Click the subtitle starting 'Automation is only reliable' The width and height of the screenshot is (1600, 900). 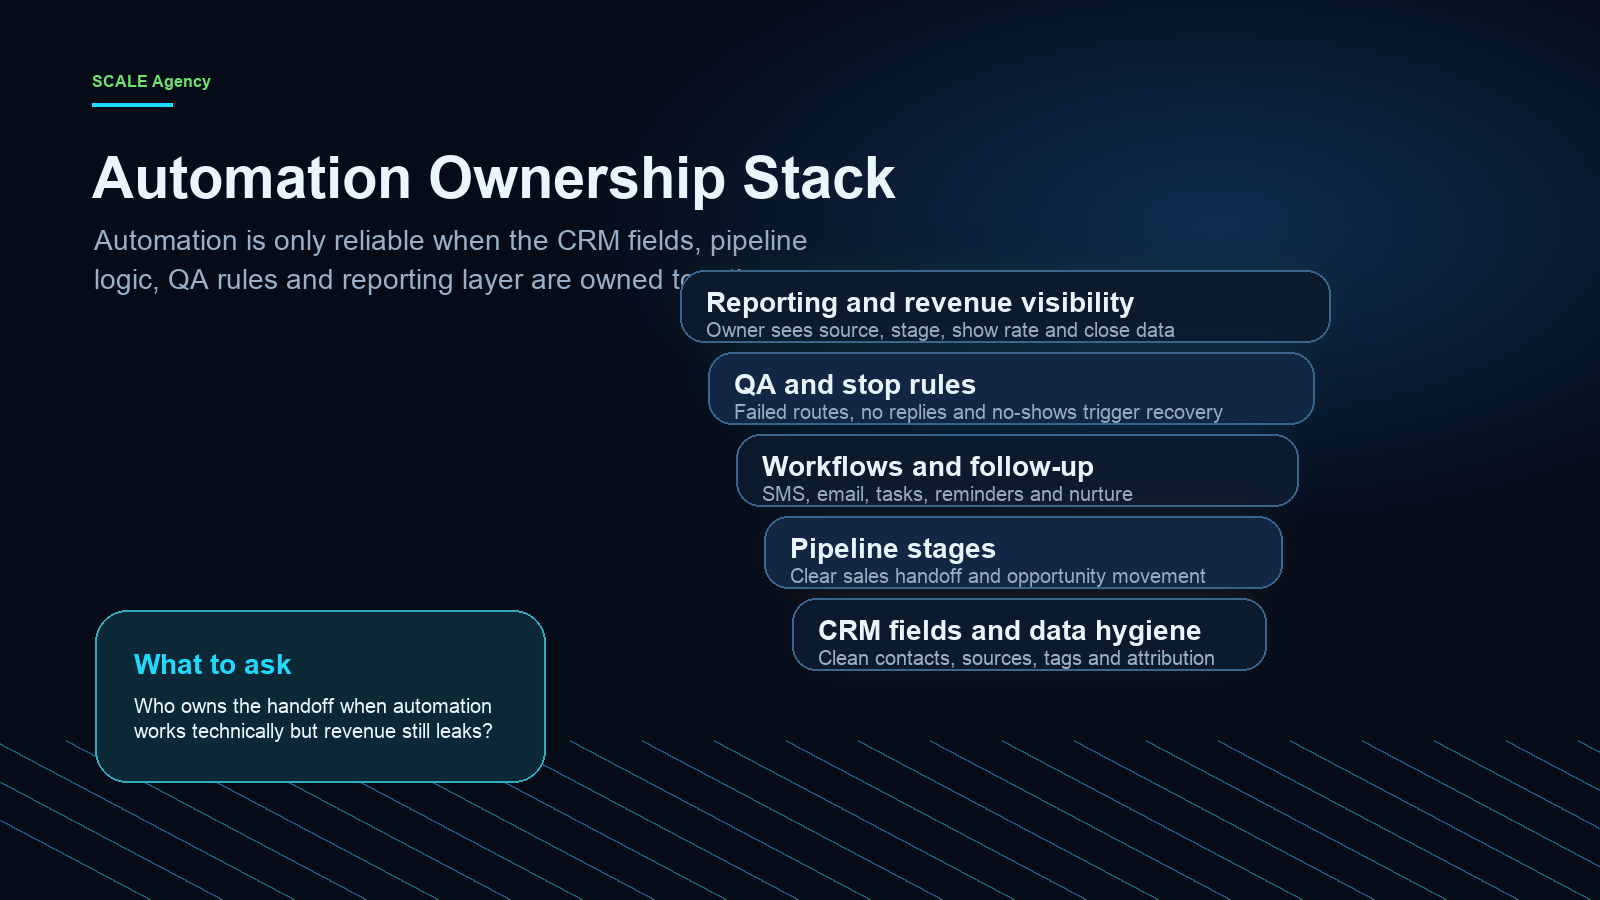pyautogui.click(x=450, y=260)
